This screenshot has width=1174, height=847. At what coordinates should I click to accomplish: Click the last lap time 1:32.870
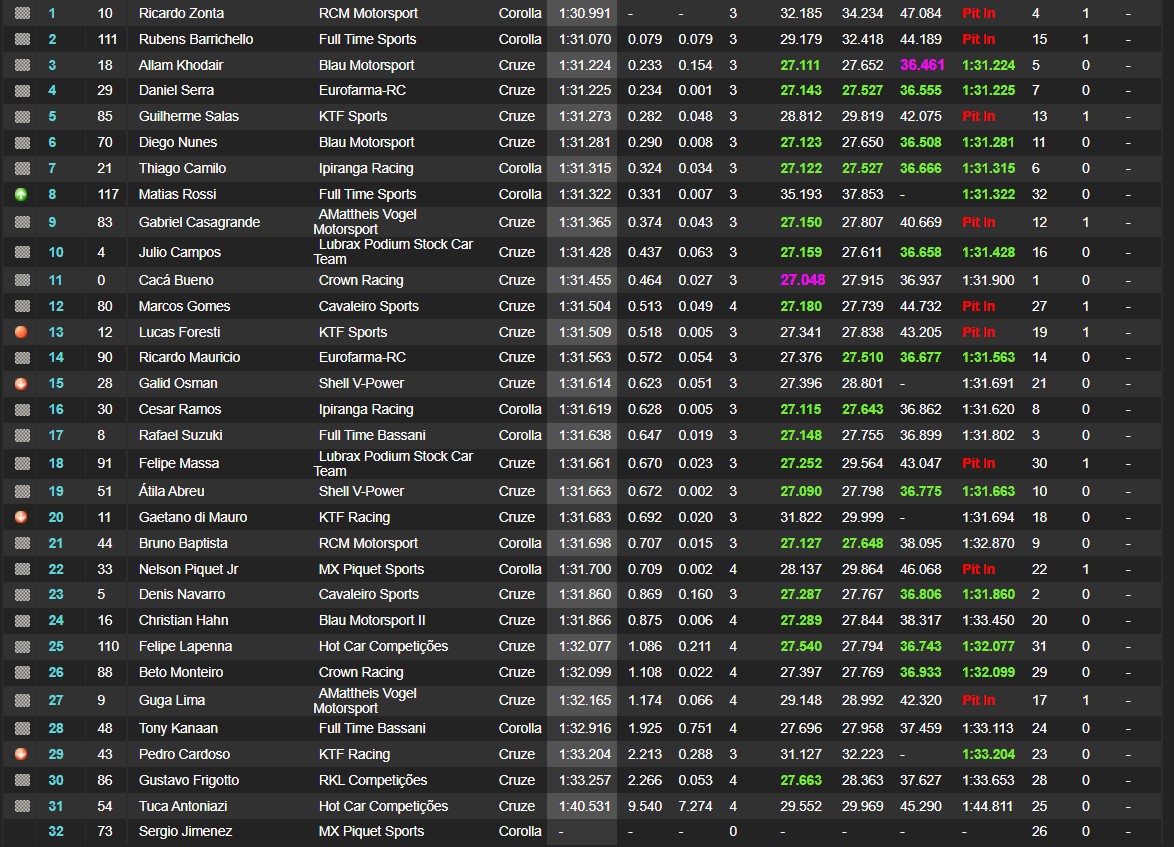(988, 543)
